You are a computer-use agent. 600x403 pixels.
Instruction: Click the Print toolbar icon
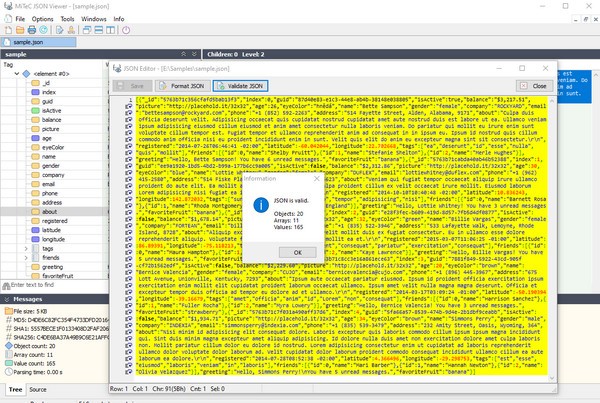point(32,30)
